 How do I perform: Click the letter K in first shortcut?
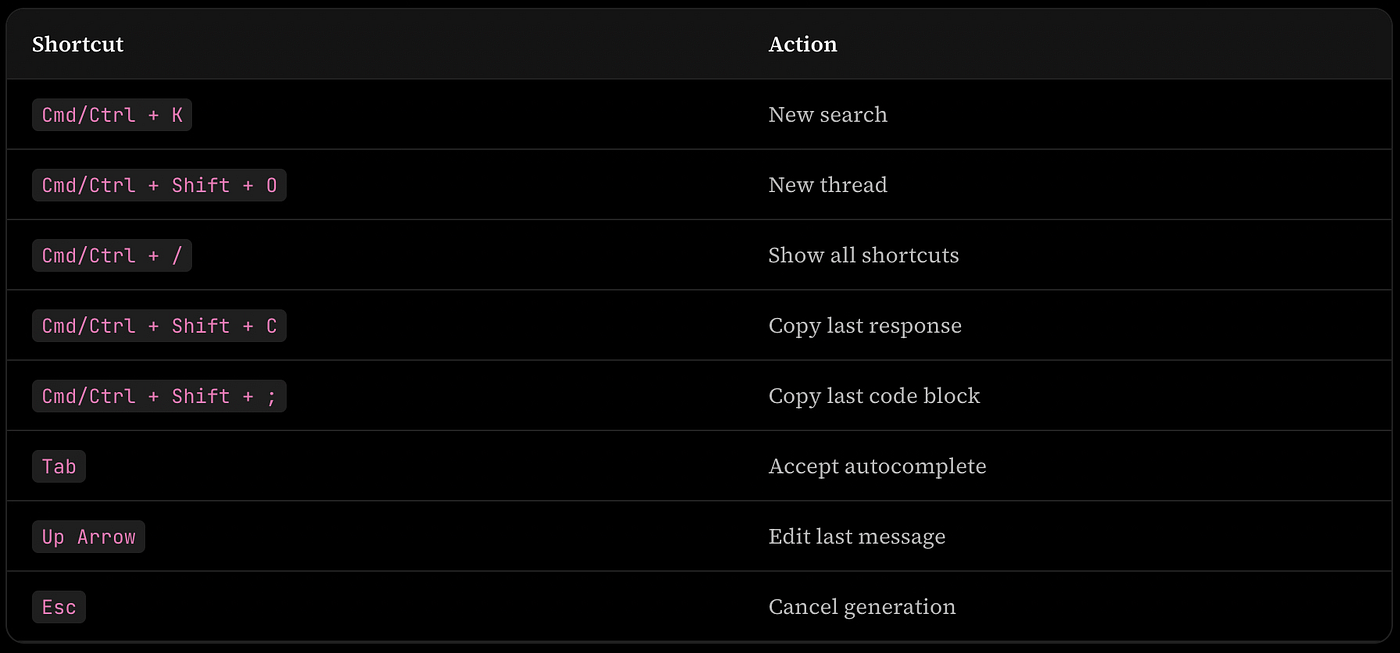[x=177, y=115]
